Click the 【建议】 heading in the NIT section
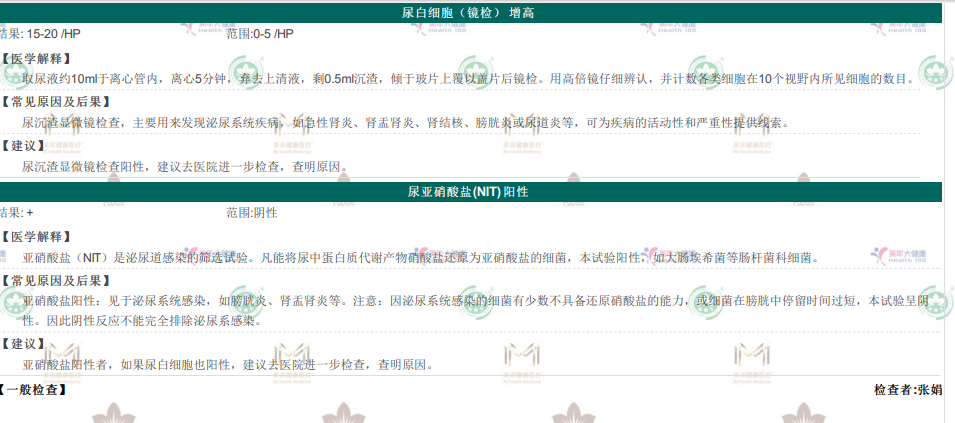Image resolution: width=955 pixels, height=423 pixels. tap(23, 344)
